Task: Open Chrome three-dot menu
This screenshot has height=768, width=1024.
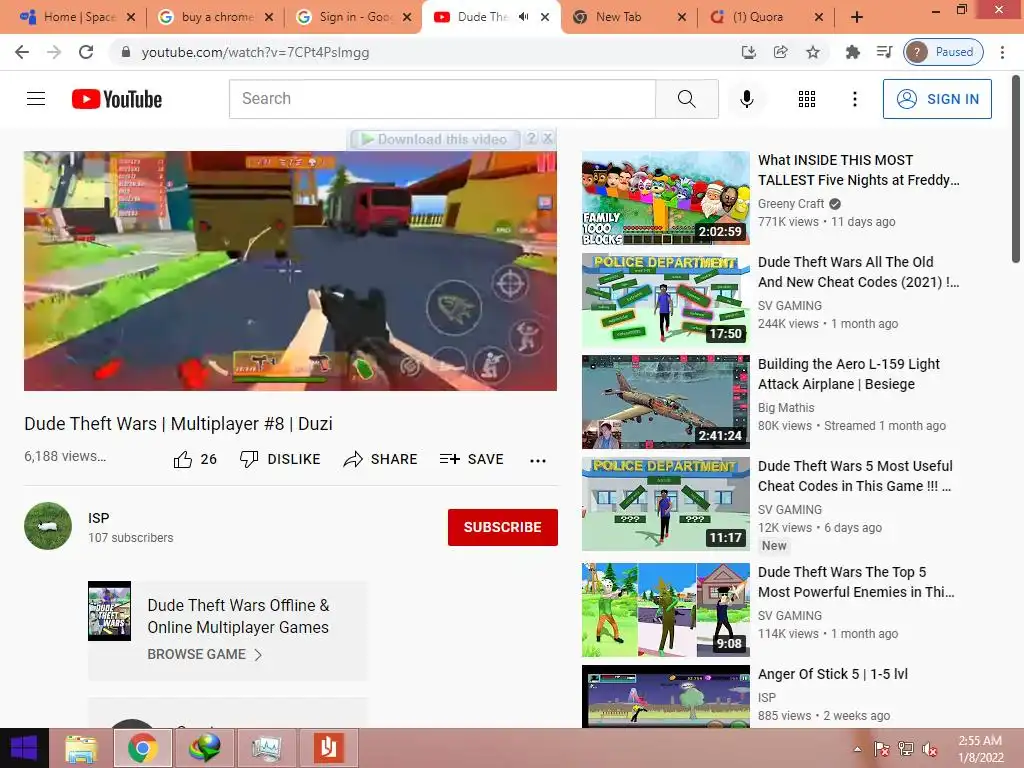Action: point(1002,52)
